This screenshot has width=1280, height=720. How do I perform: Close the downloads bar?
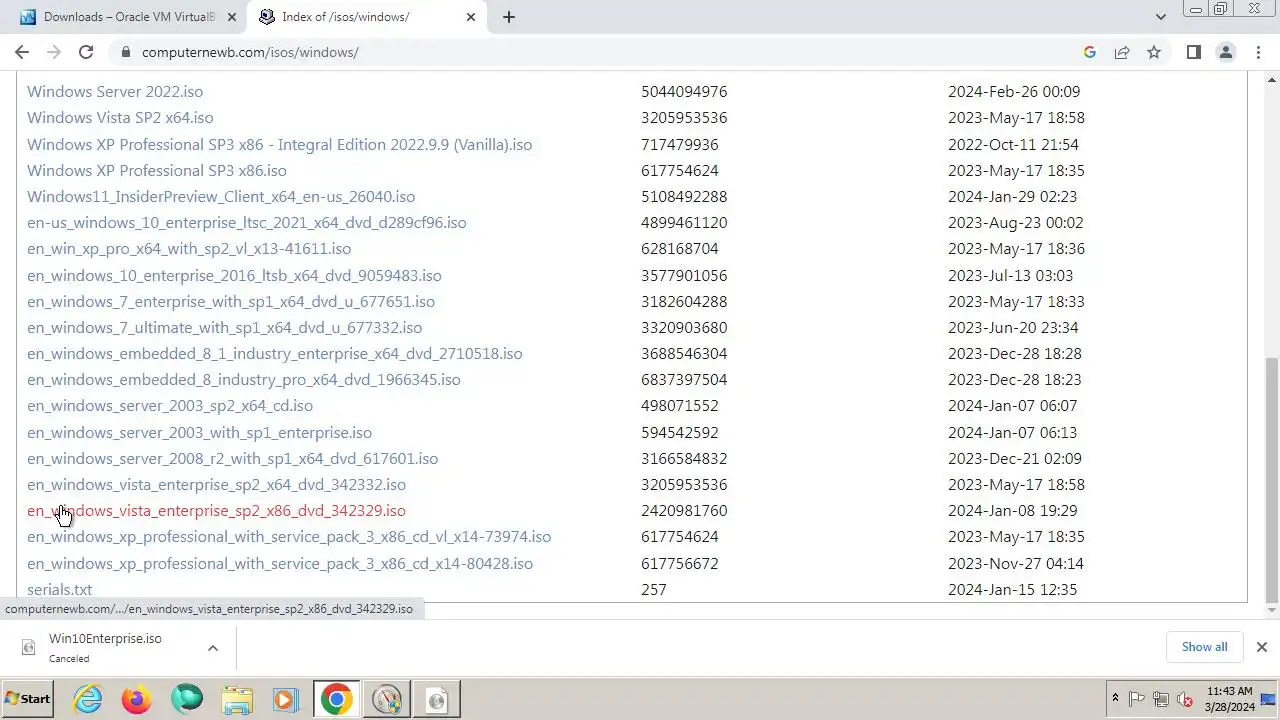click(1261, 647)
